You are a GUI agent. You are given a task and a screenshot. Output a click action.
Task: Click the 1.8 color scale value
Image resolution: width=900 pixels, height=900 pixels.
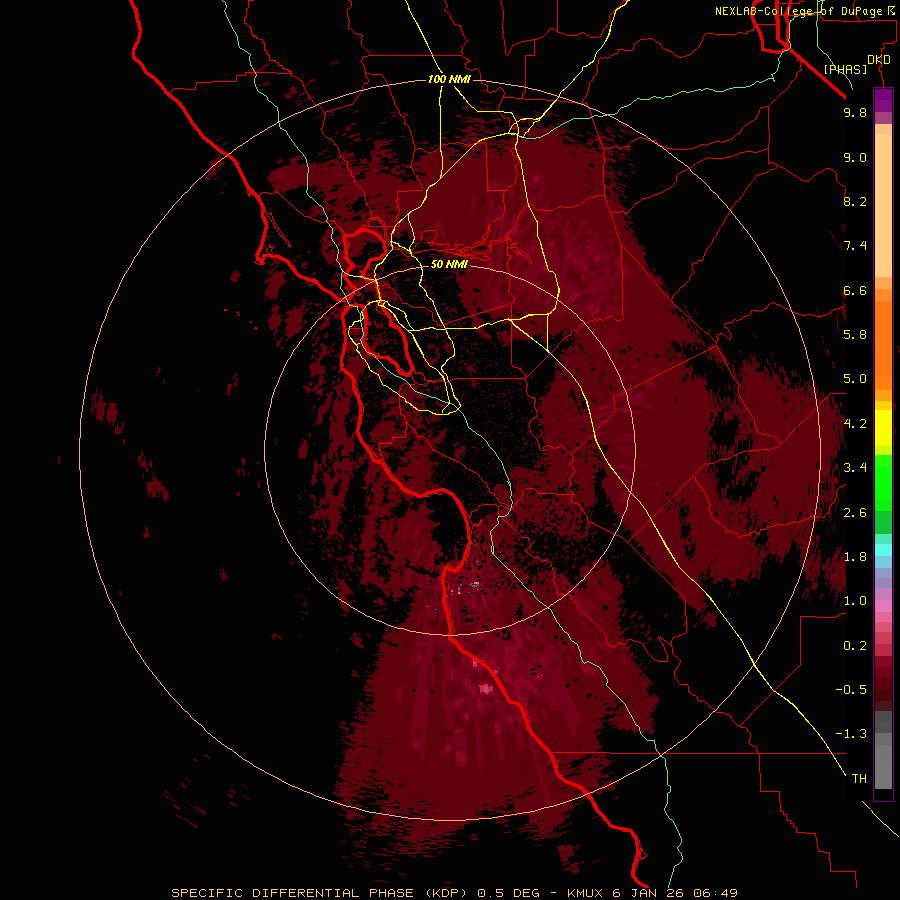855,557
